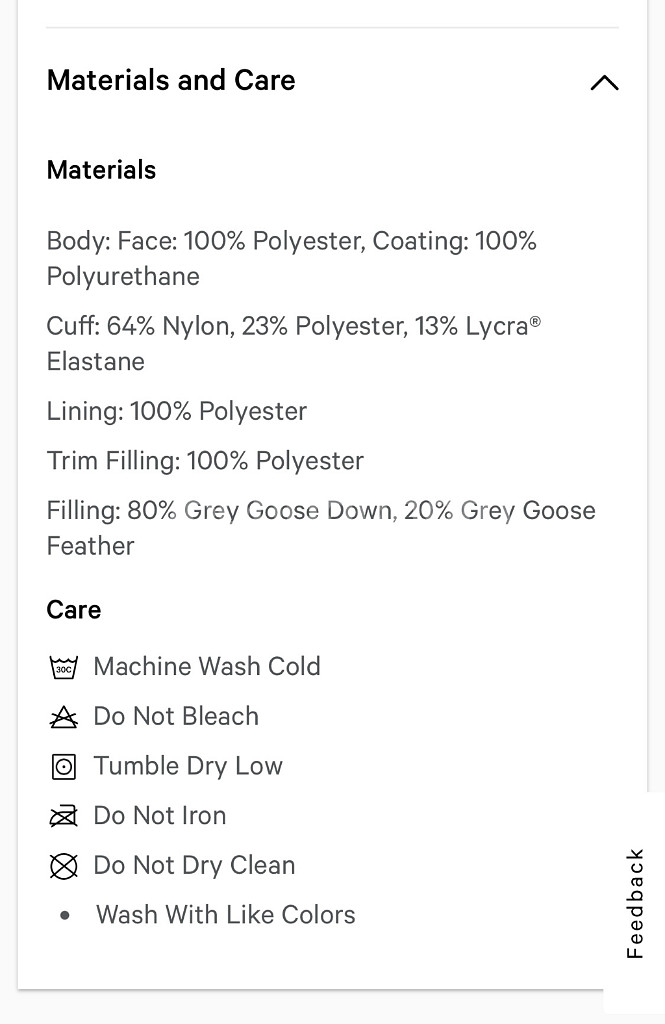This screenshot has width=665, height=1024.
Task: Click the tumble dry low icon
Action: pos(64,767)
